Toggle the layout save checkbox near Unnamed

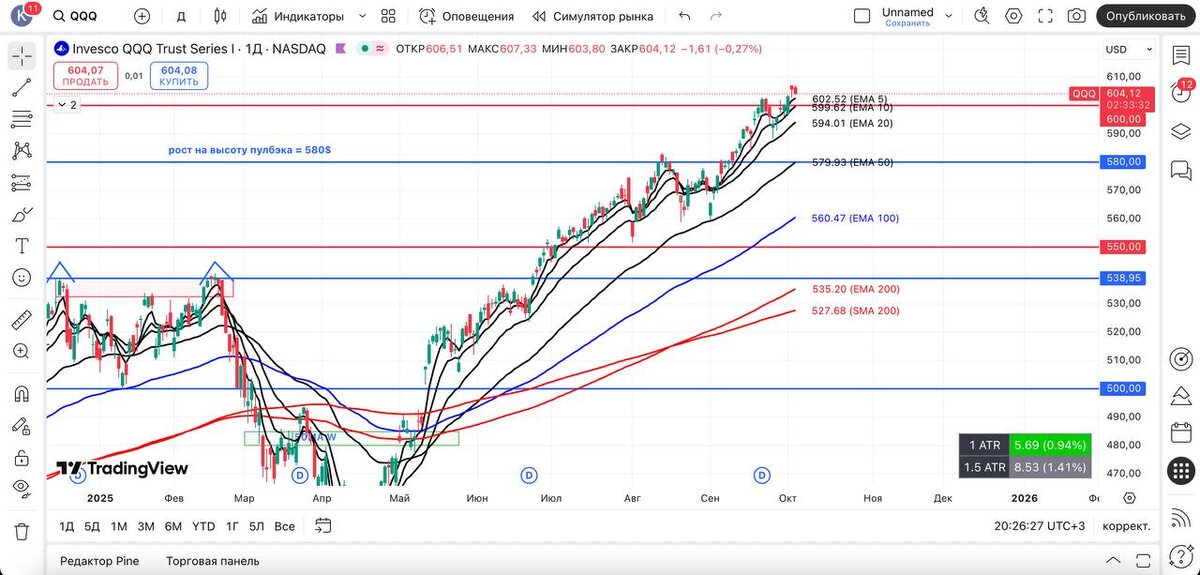(862, 16)
